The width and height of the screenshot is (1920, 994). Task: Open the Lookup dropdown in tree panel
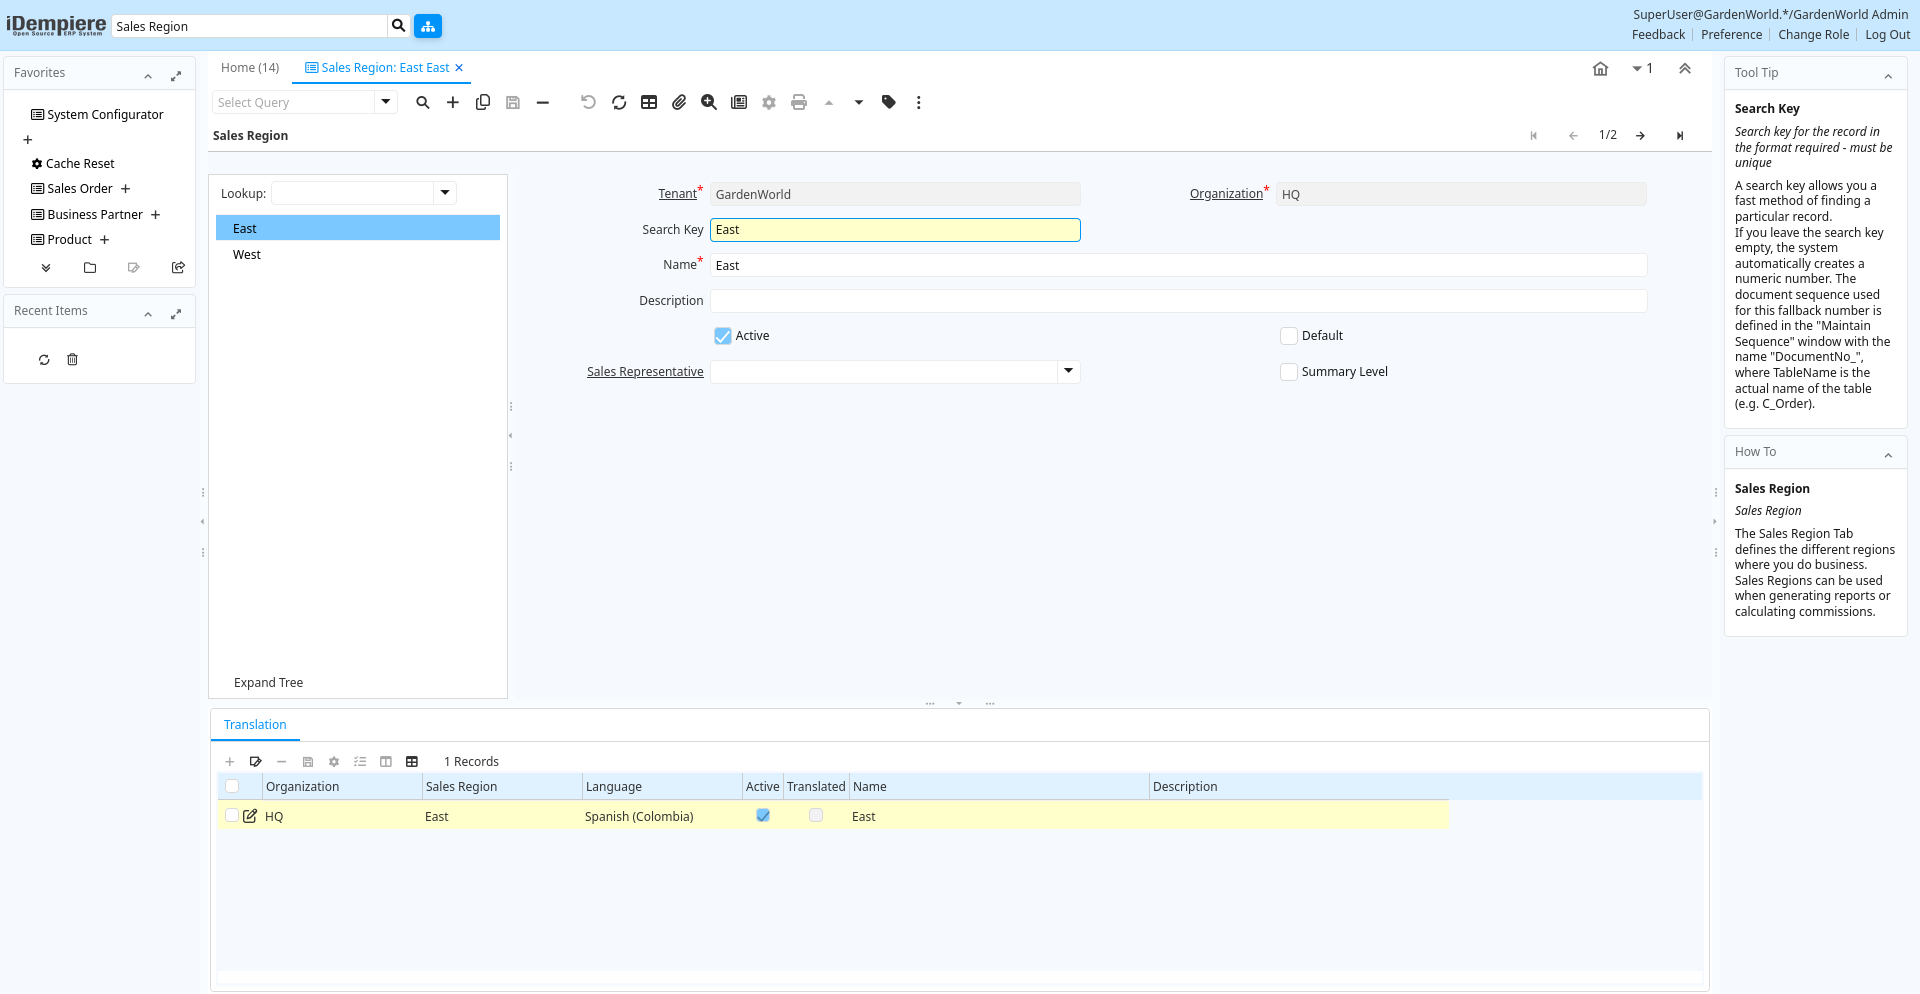(445, 193)
